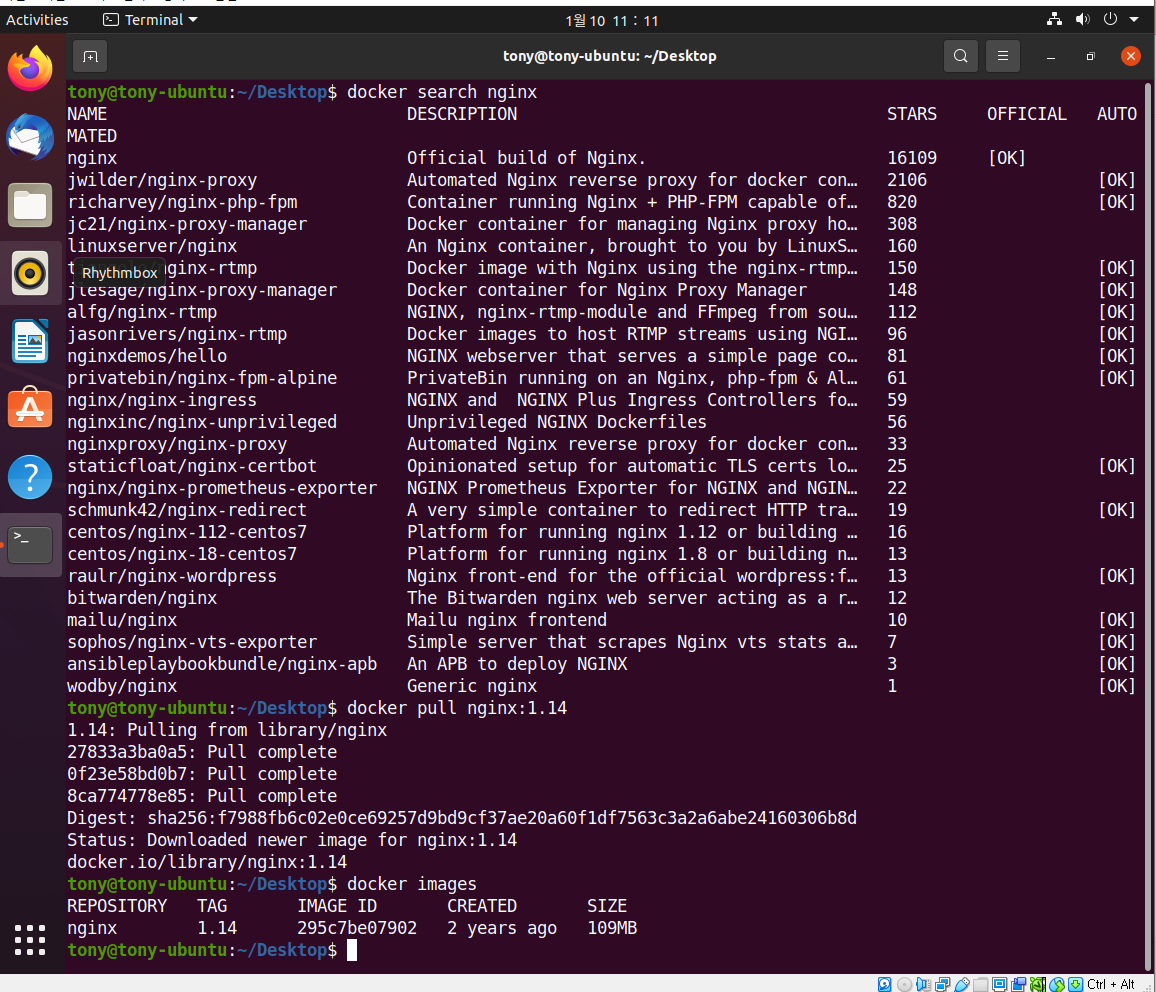Click the 109MB size value
The height and width of the screenshot is (992, 1156).
tap(612, 928)
